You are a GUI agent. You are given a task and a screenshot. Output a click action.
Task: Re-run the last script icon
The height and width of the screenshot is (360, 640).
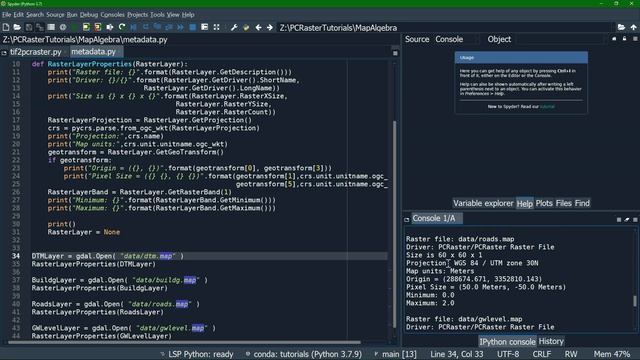[122, 27]
